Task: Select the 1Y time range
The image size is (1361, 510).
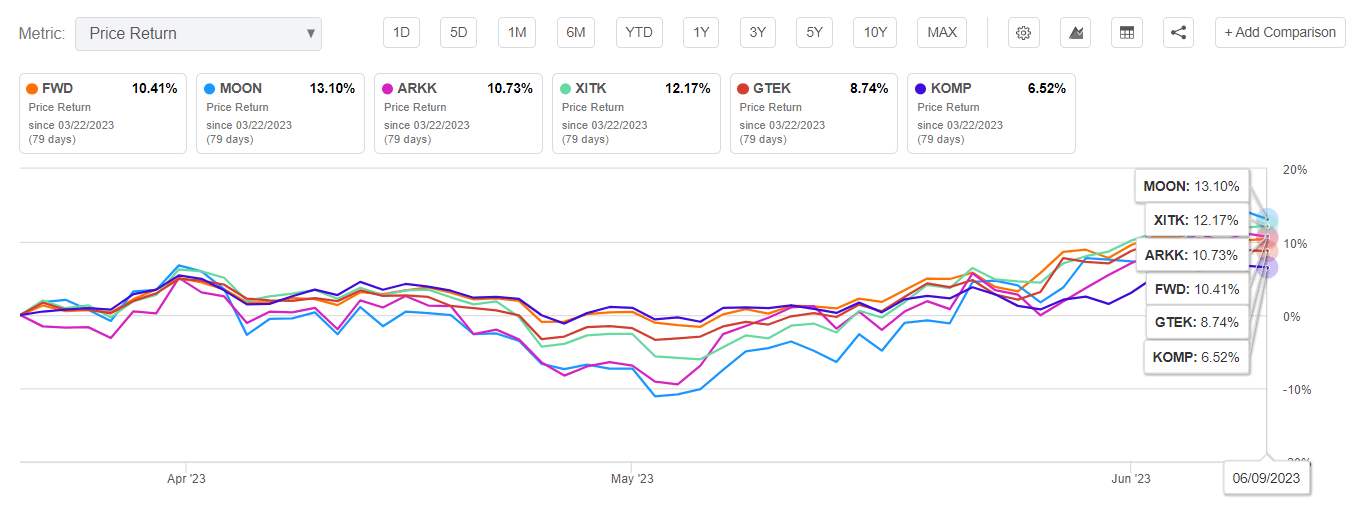Action: pos(701,32)
